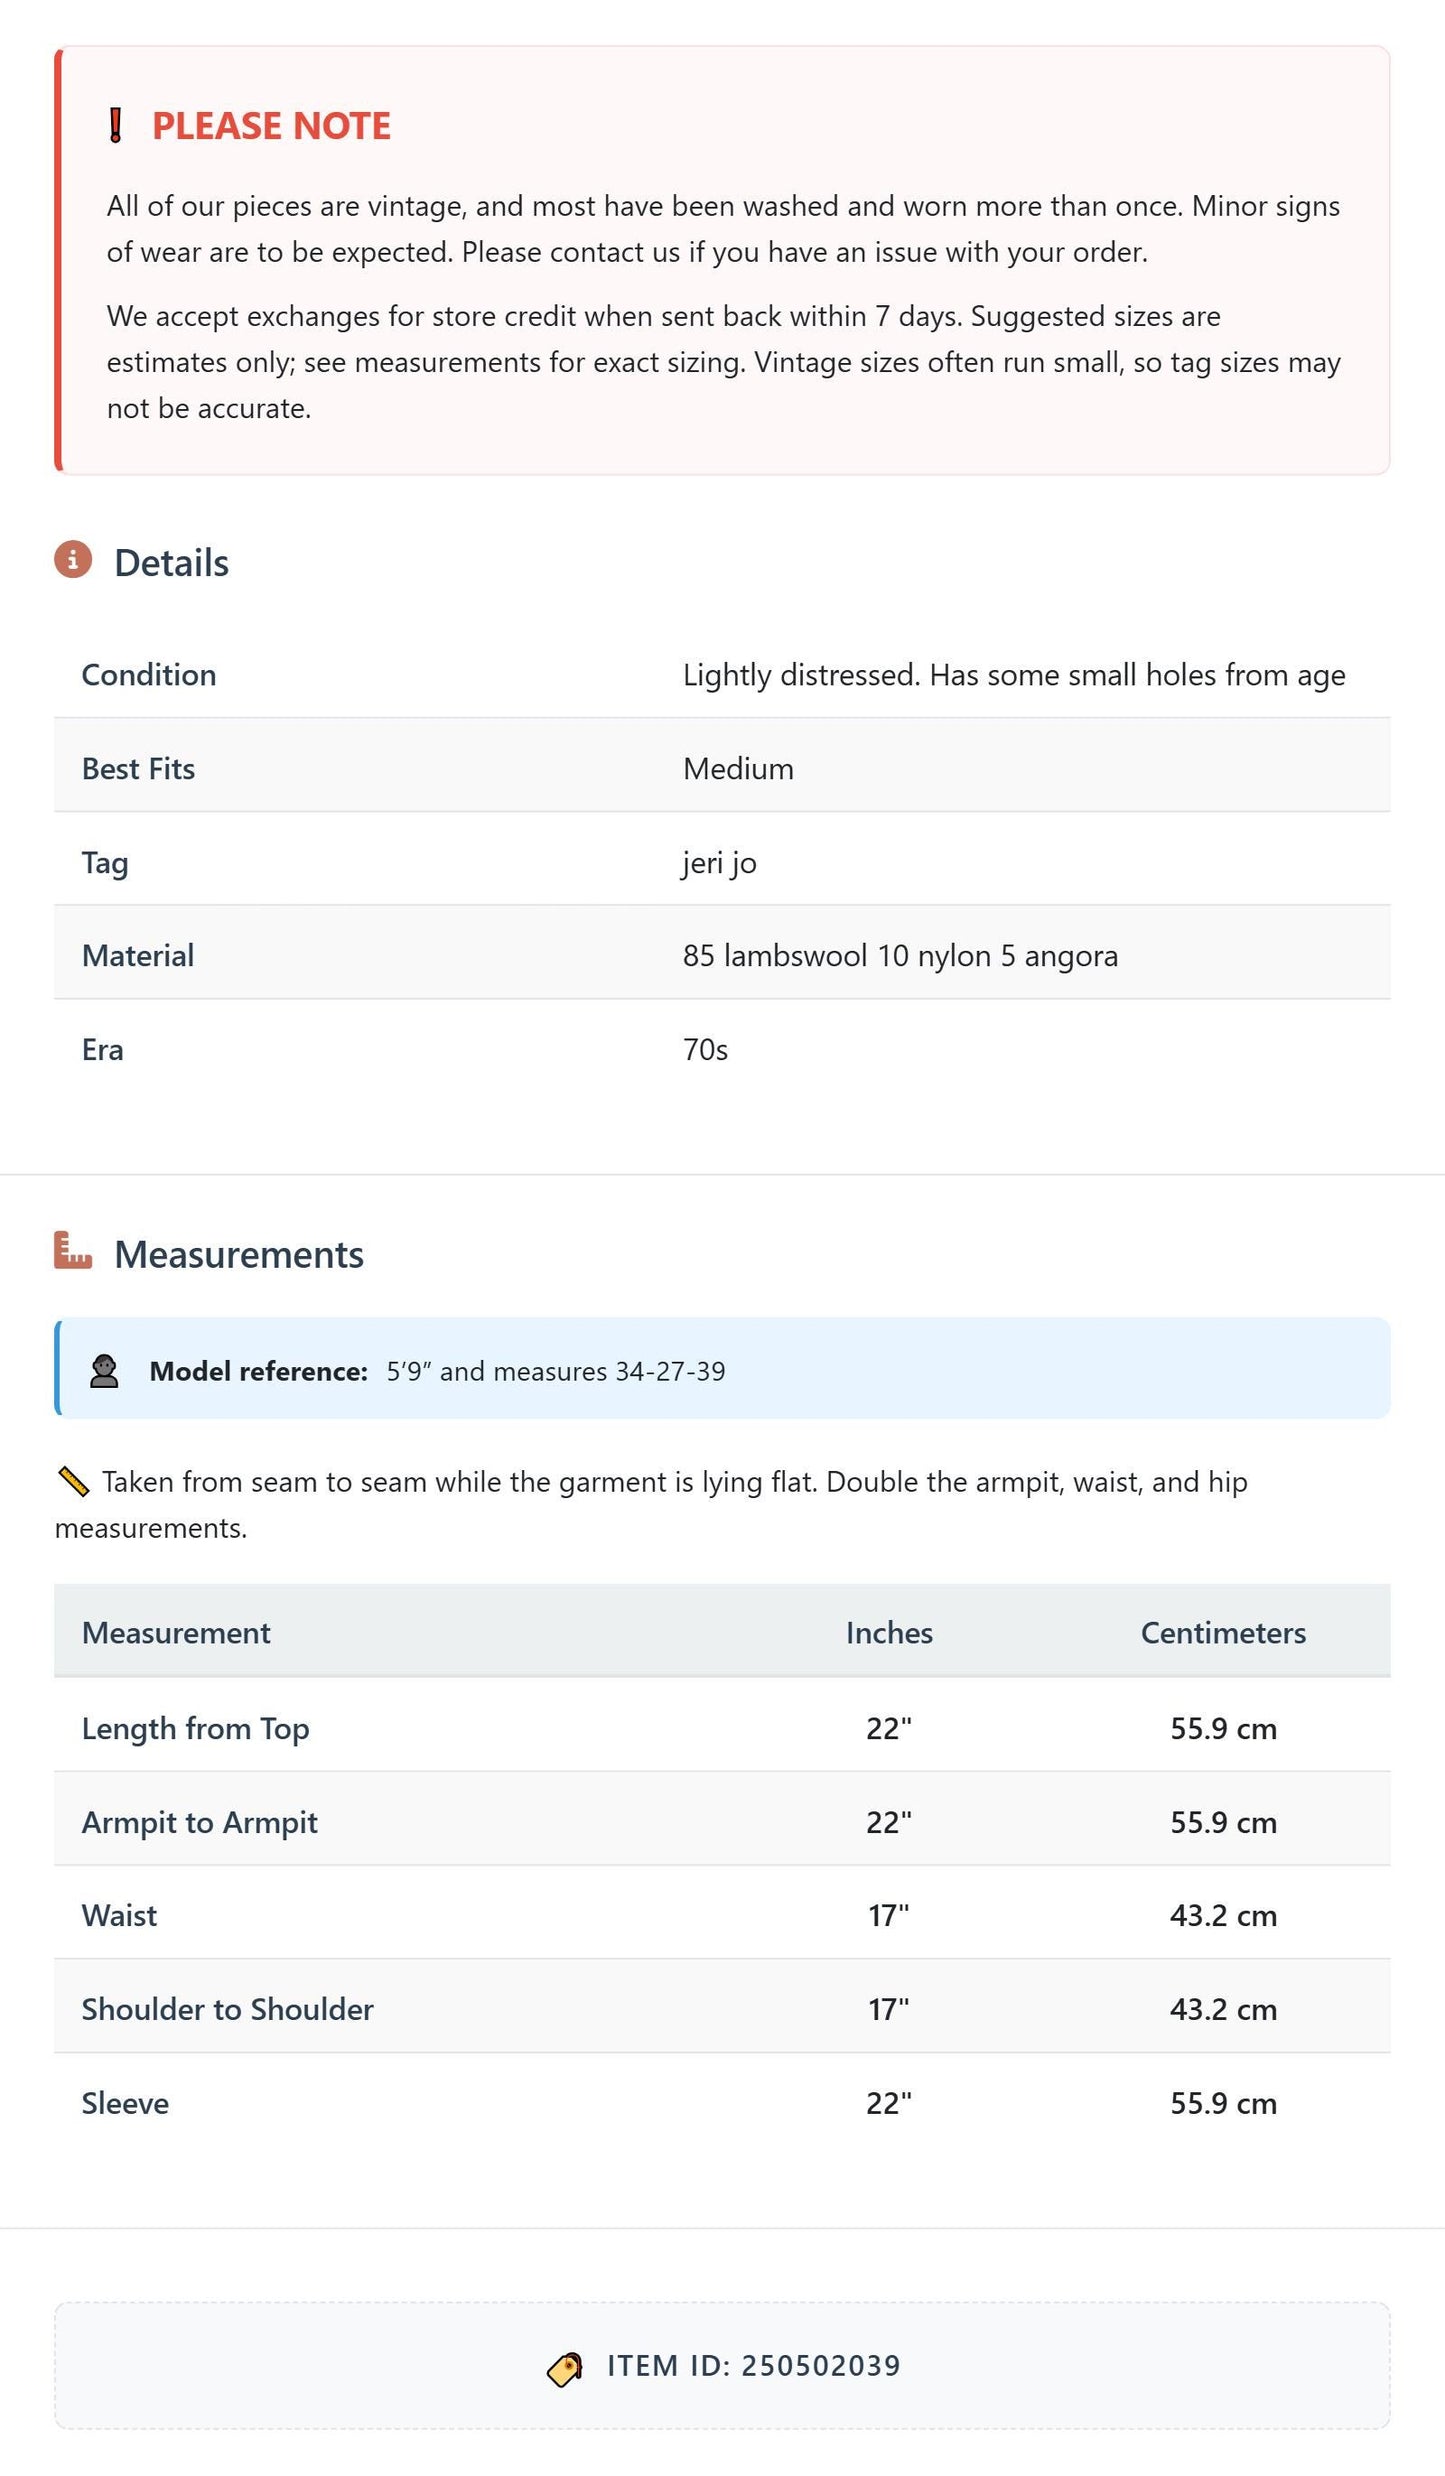The height and width of the screenshot is (2476, 1445).
Task: Select the Condition row in details table
Action: click(722, 675)
